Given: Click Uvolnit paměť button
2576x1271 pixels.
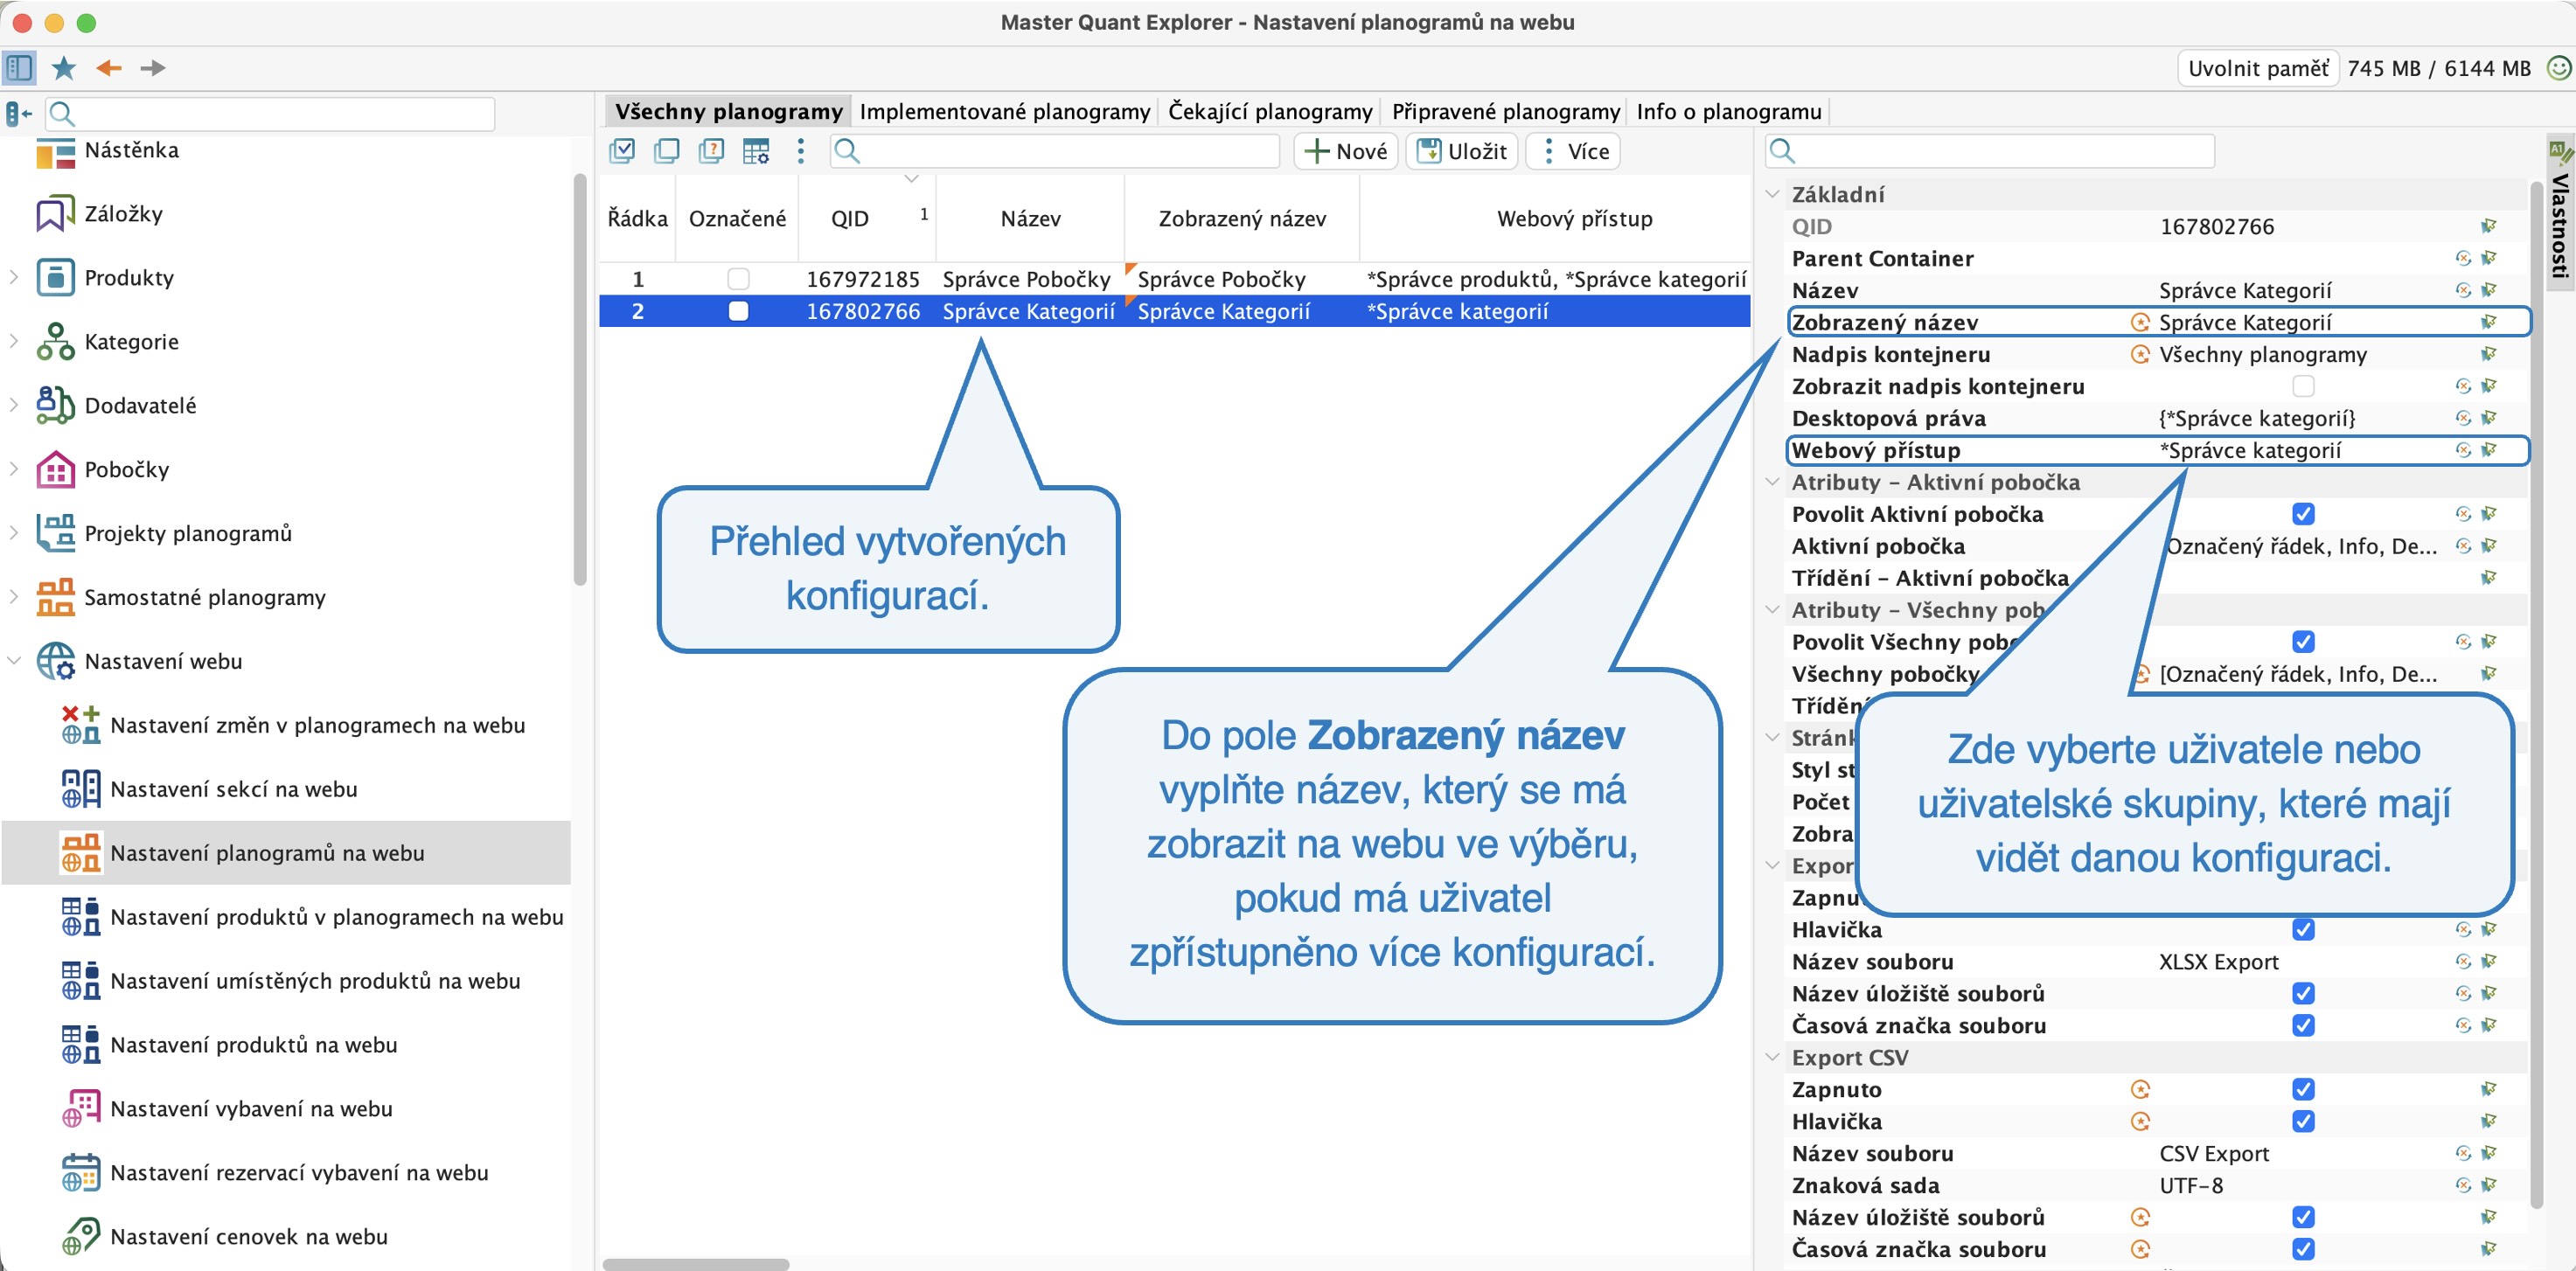Looking at the screenshot, I should [2258, 68].
